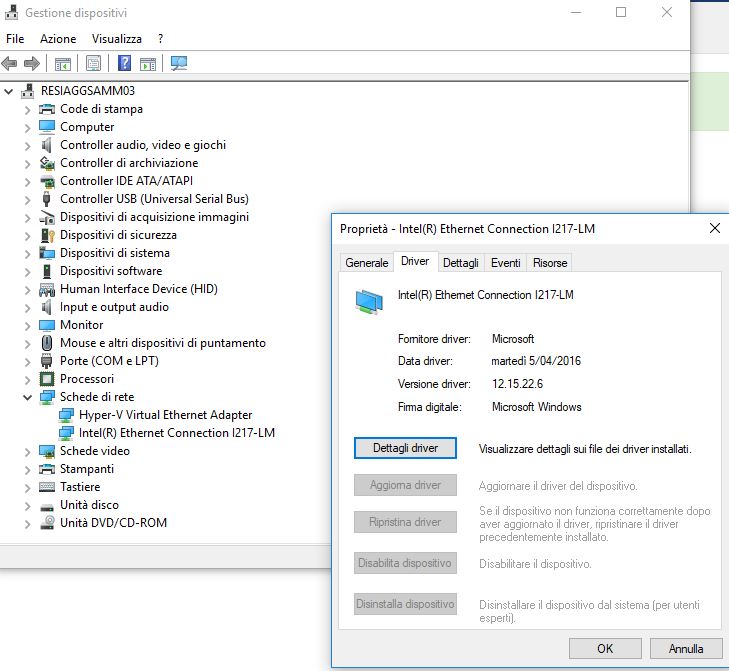Expand the Unità disco node
The image size is (729, 671).
tap(27, 505)
